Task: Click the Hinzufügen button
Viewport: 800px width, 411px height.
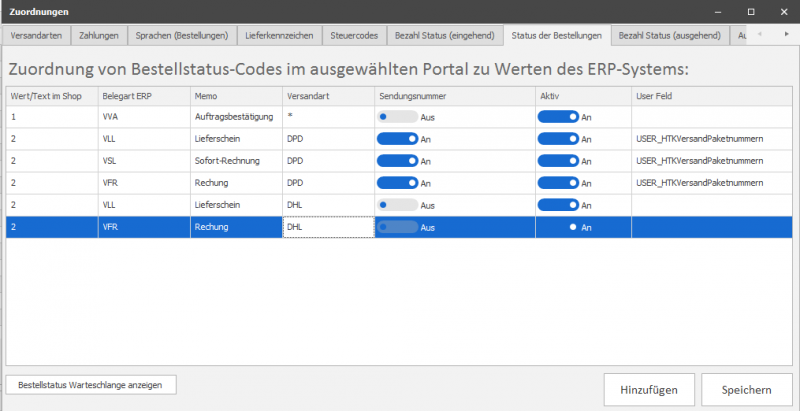Action: [x=649, y=390]
